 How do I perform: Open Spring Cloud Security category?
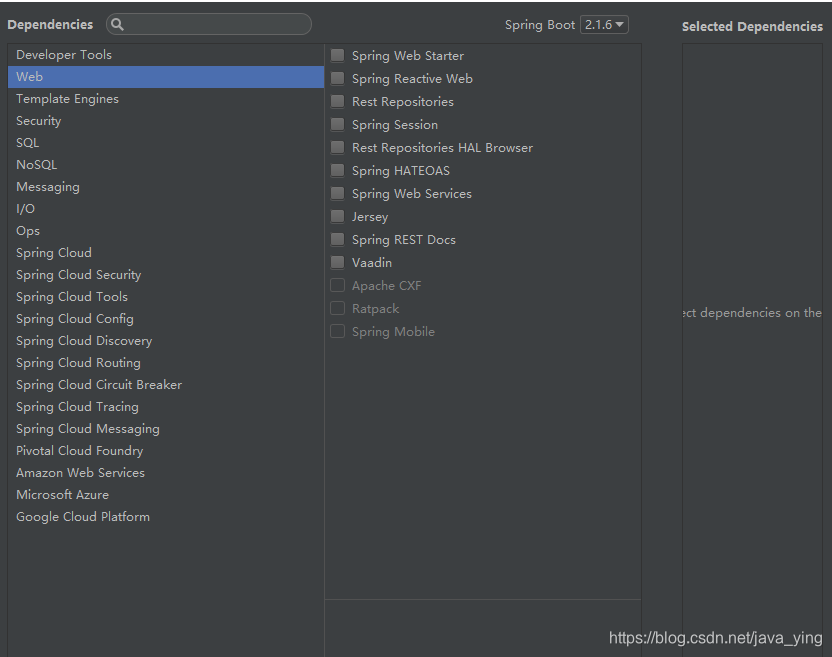click(166, 275)
